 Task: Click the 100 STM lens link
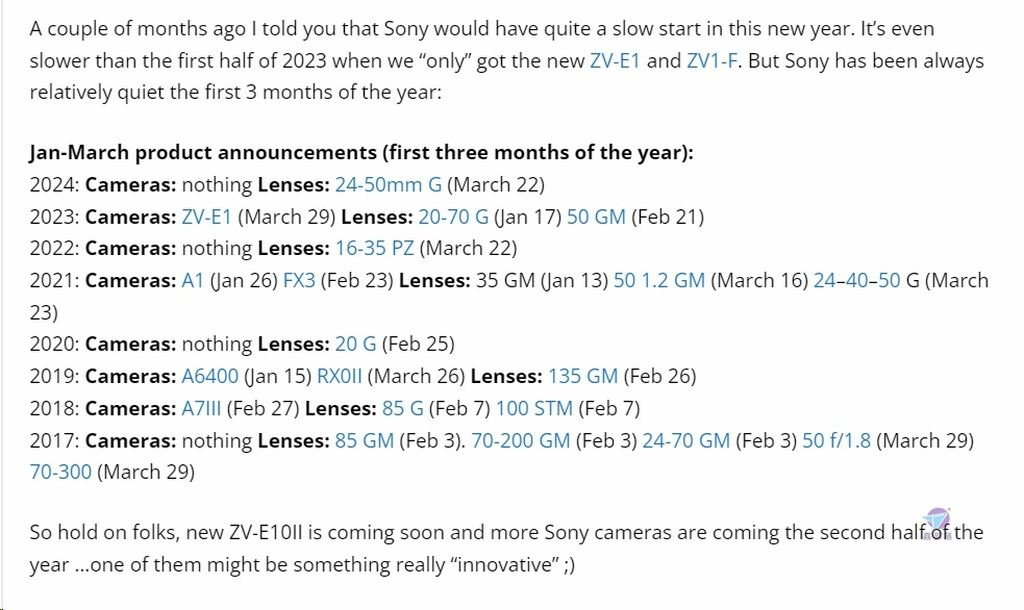[534, 408]
